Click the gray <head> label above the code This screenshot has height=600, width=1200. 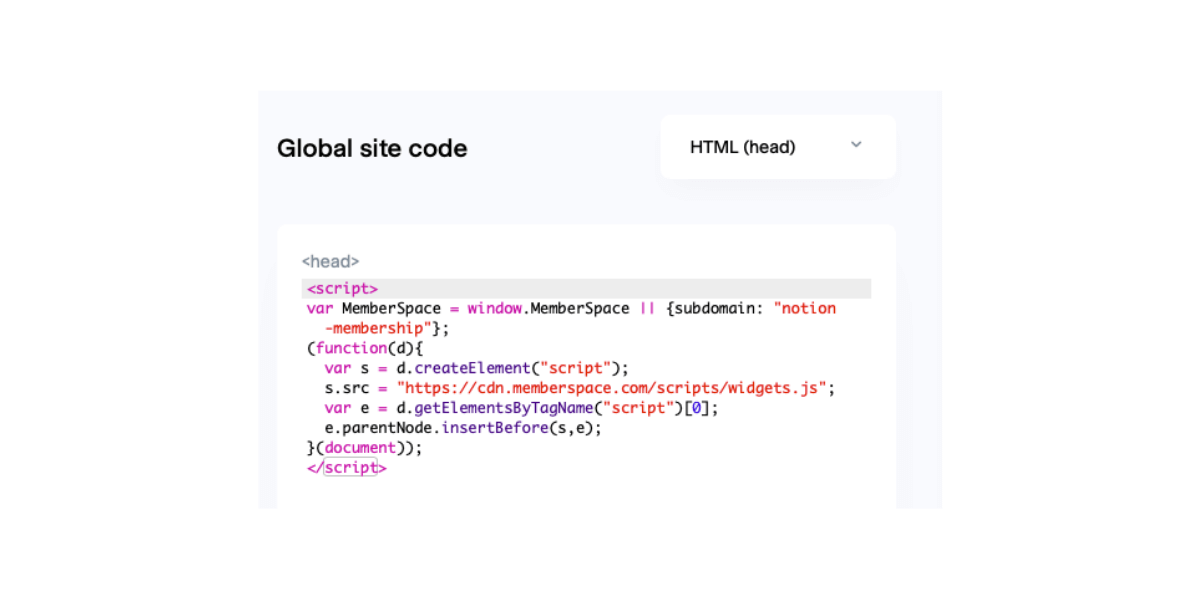[330, 261]
